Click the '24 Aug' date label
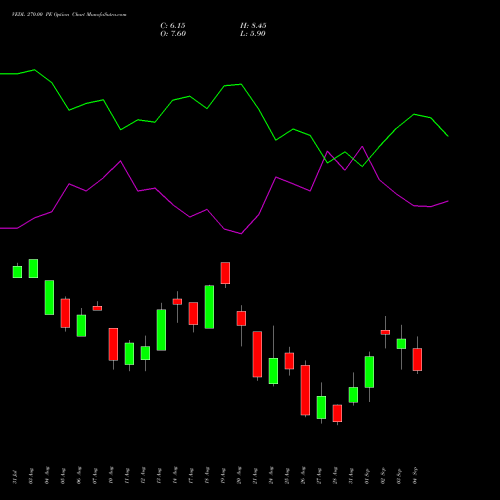500x500 pixels. (271, 476)
